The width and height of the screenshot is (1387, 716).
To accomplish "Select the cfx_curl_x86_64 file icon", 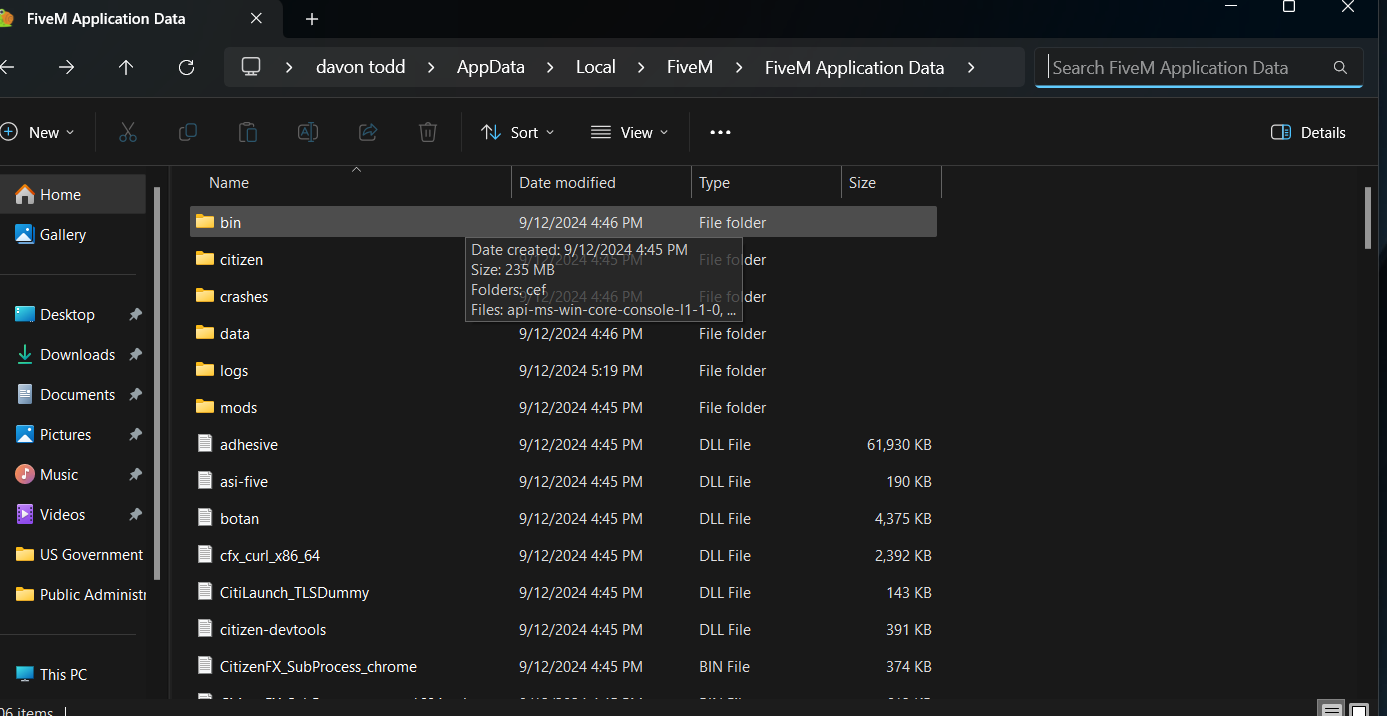I will [205, 555].
